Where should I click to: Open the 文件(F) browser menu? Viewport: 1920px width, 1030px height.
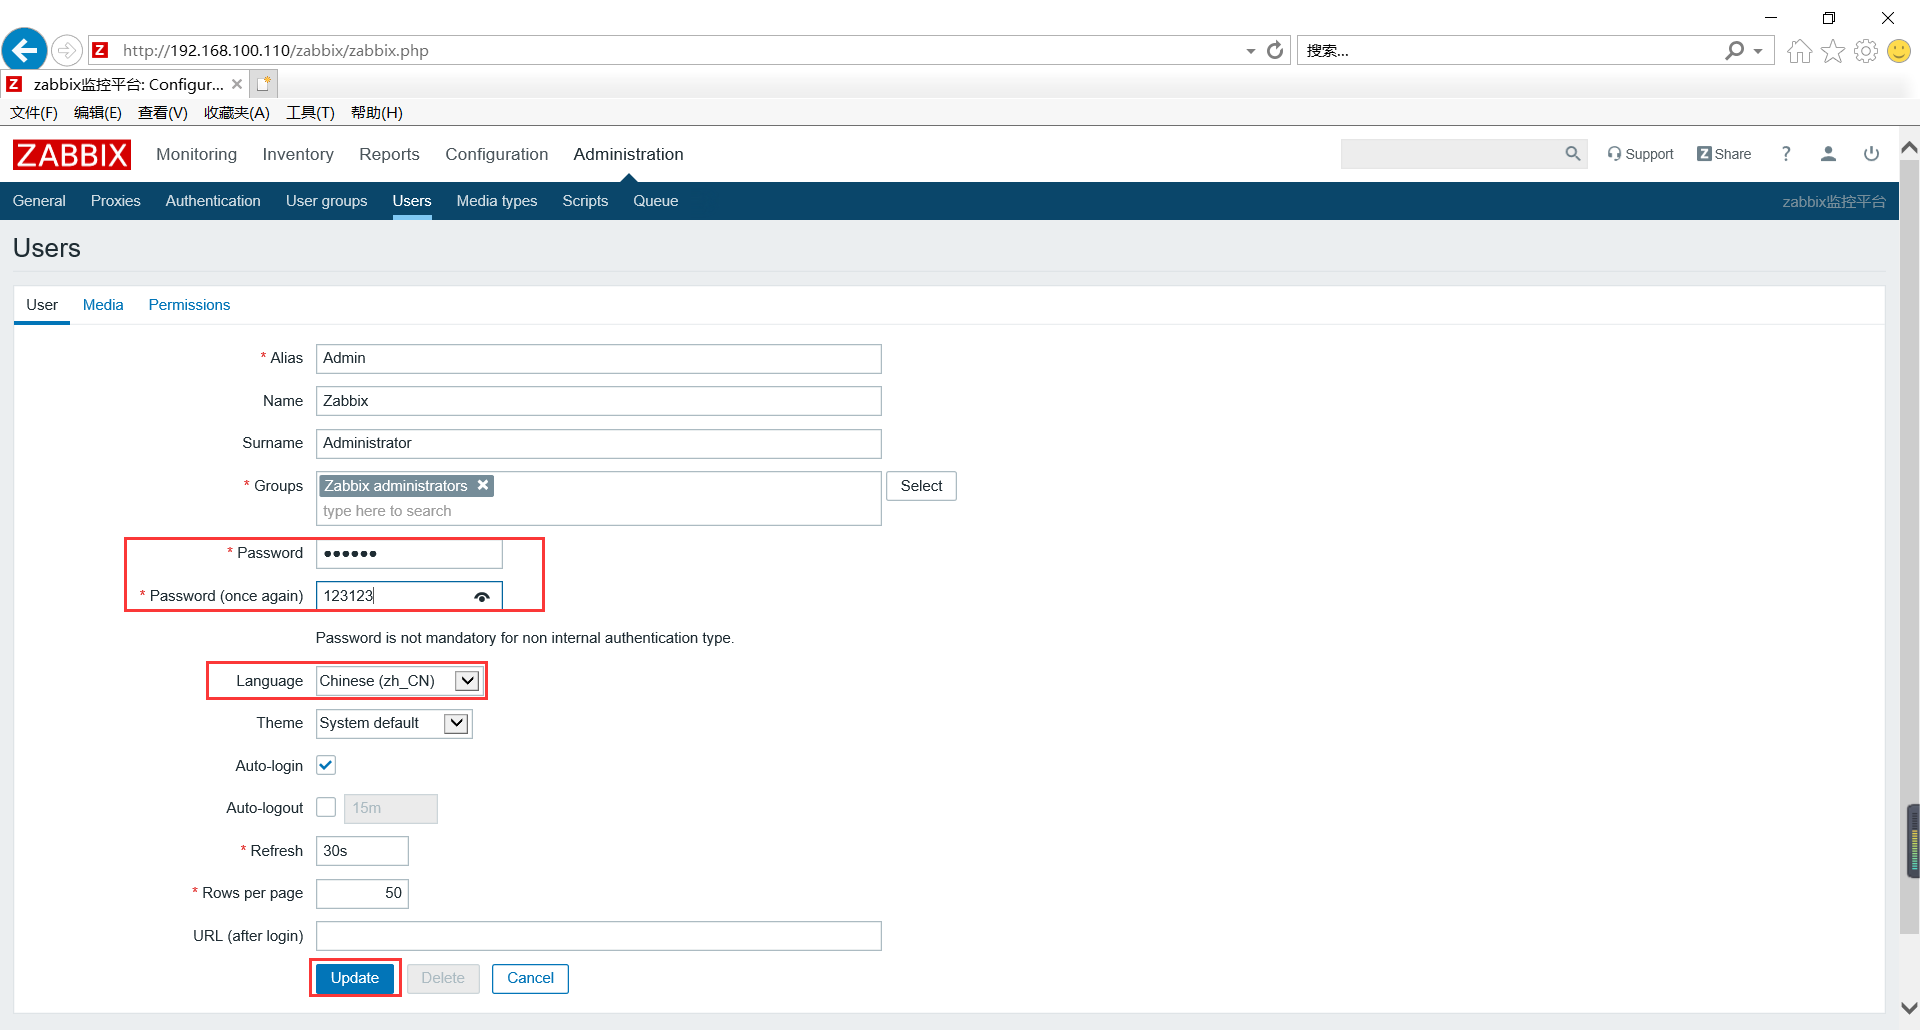[x=34, y=113]
